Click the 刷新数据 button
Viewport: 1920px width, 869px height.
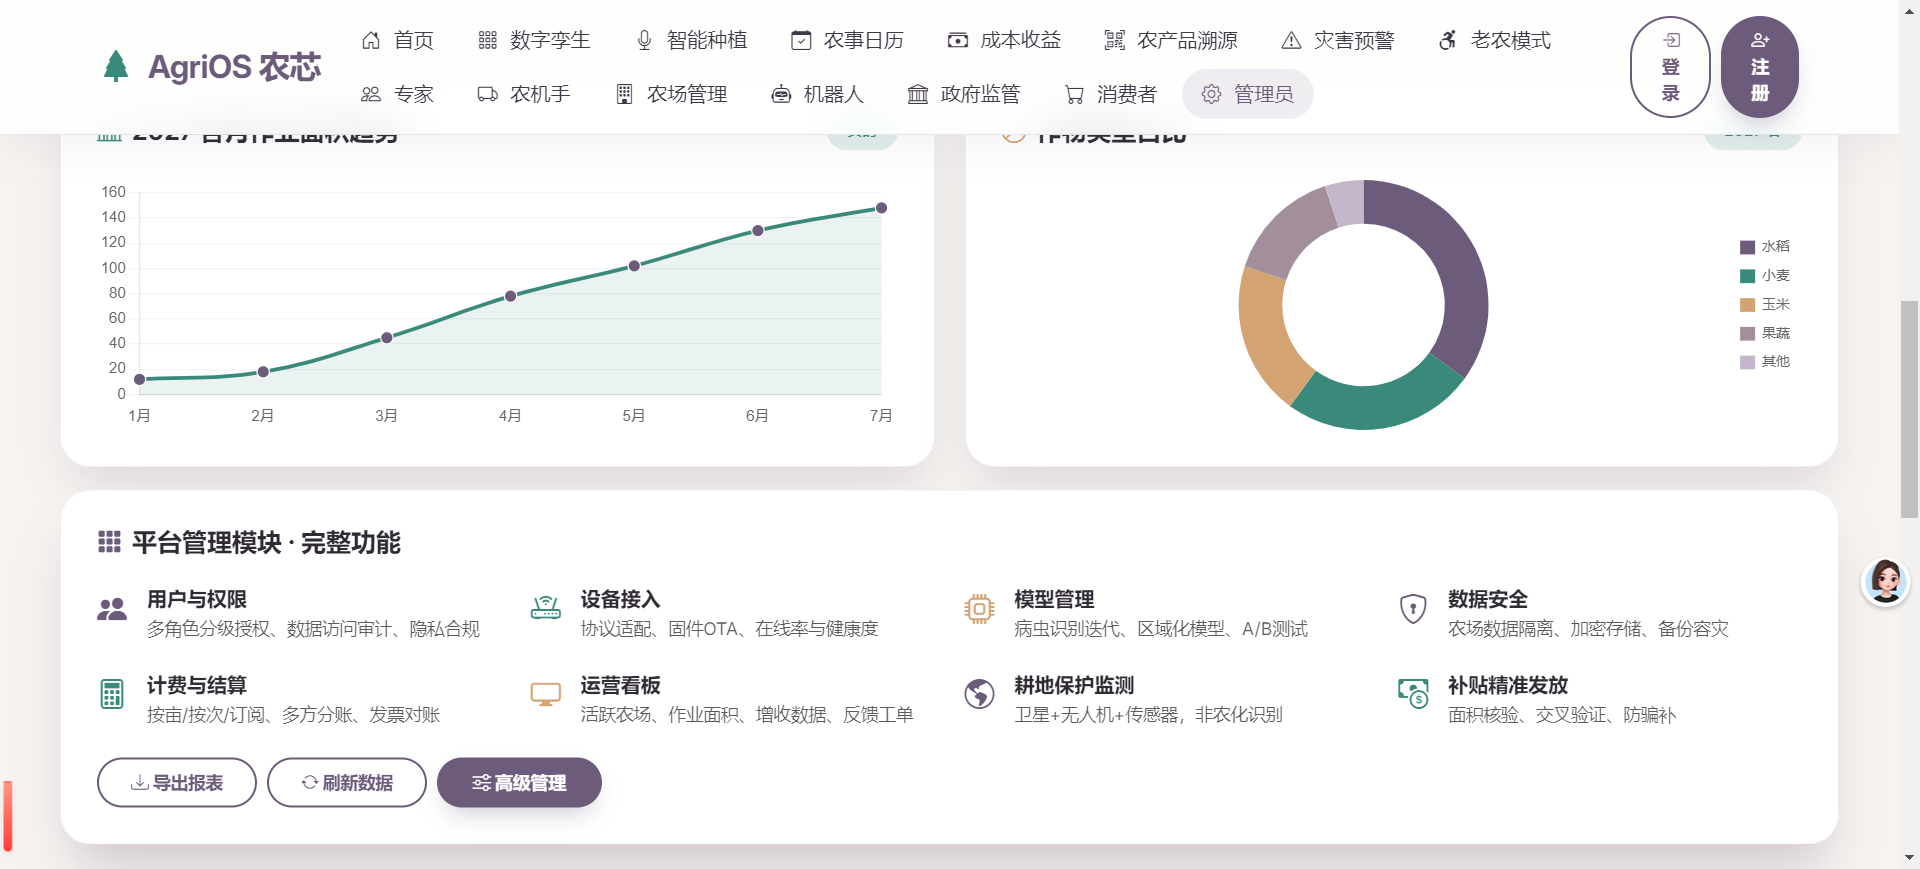tap(347, 782)
